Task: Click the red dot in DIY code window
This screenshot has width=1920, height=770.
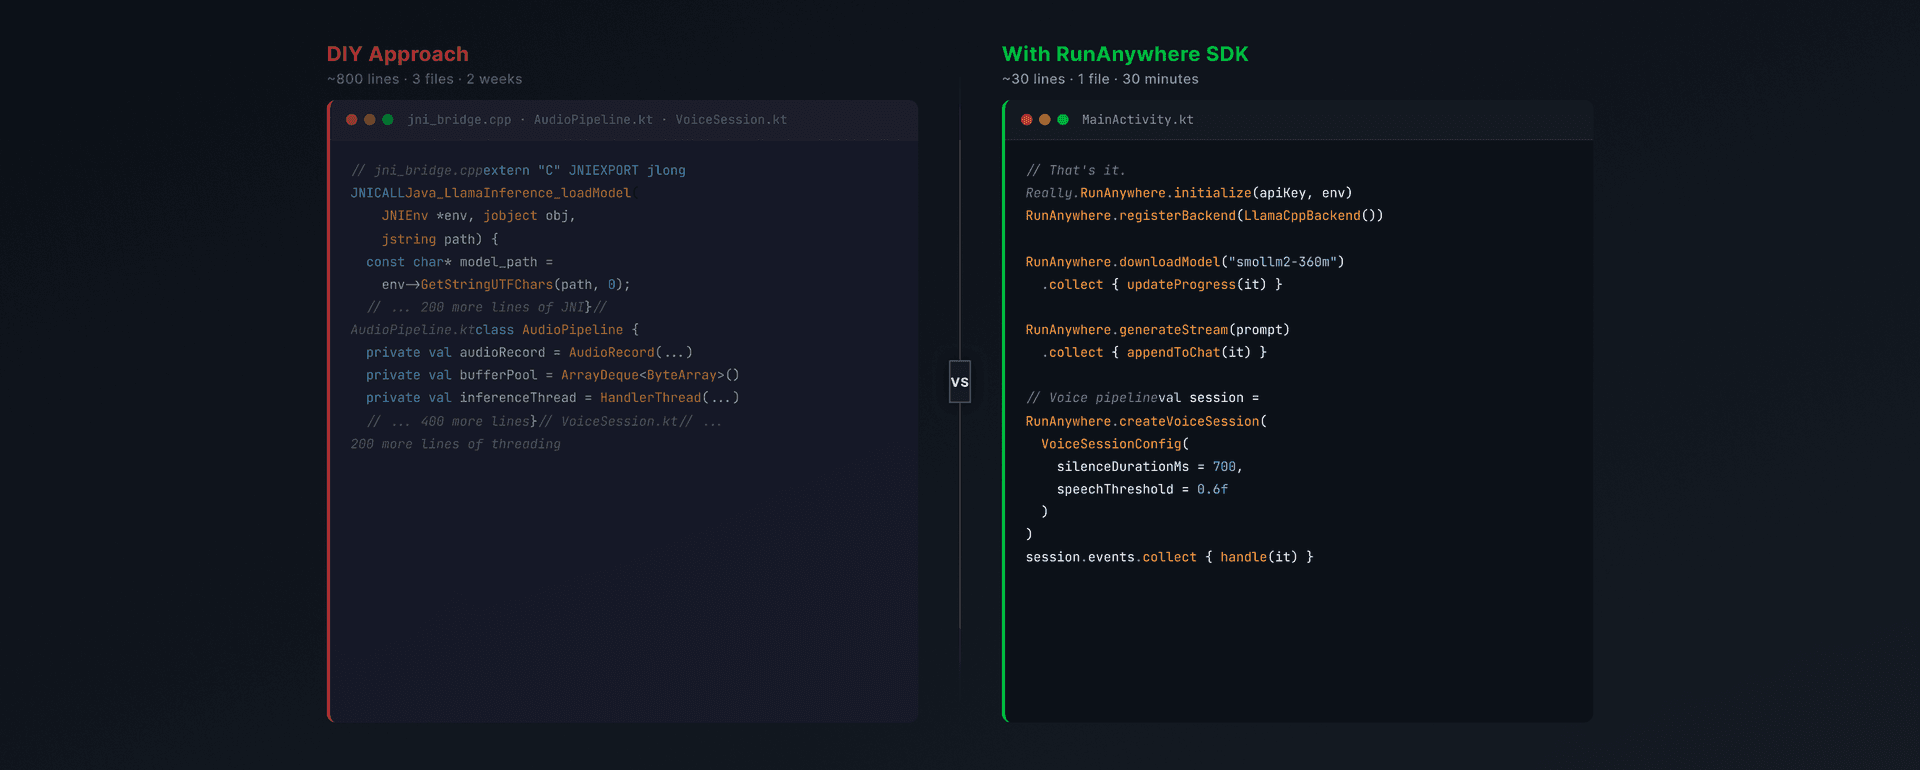Action: pos(352,120)
